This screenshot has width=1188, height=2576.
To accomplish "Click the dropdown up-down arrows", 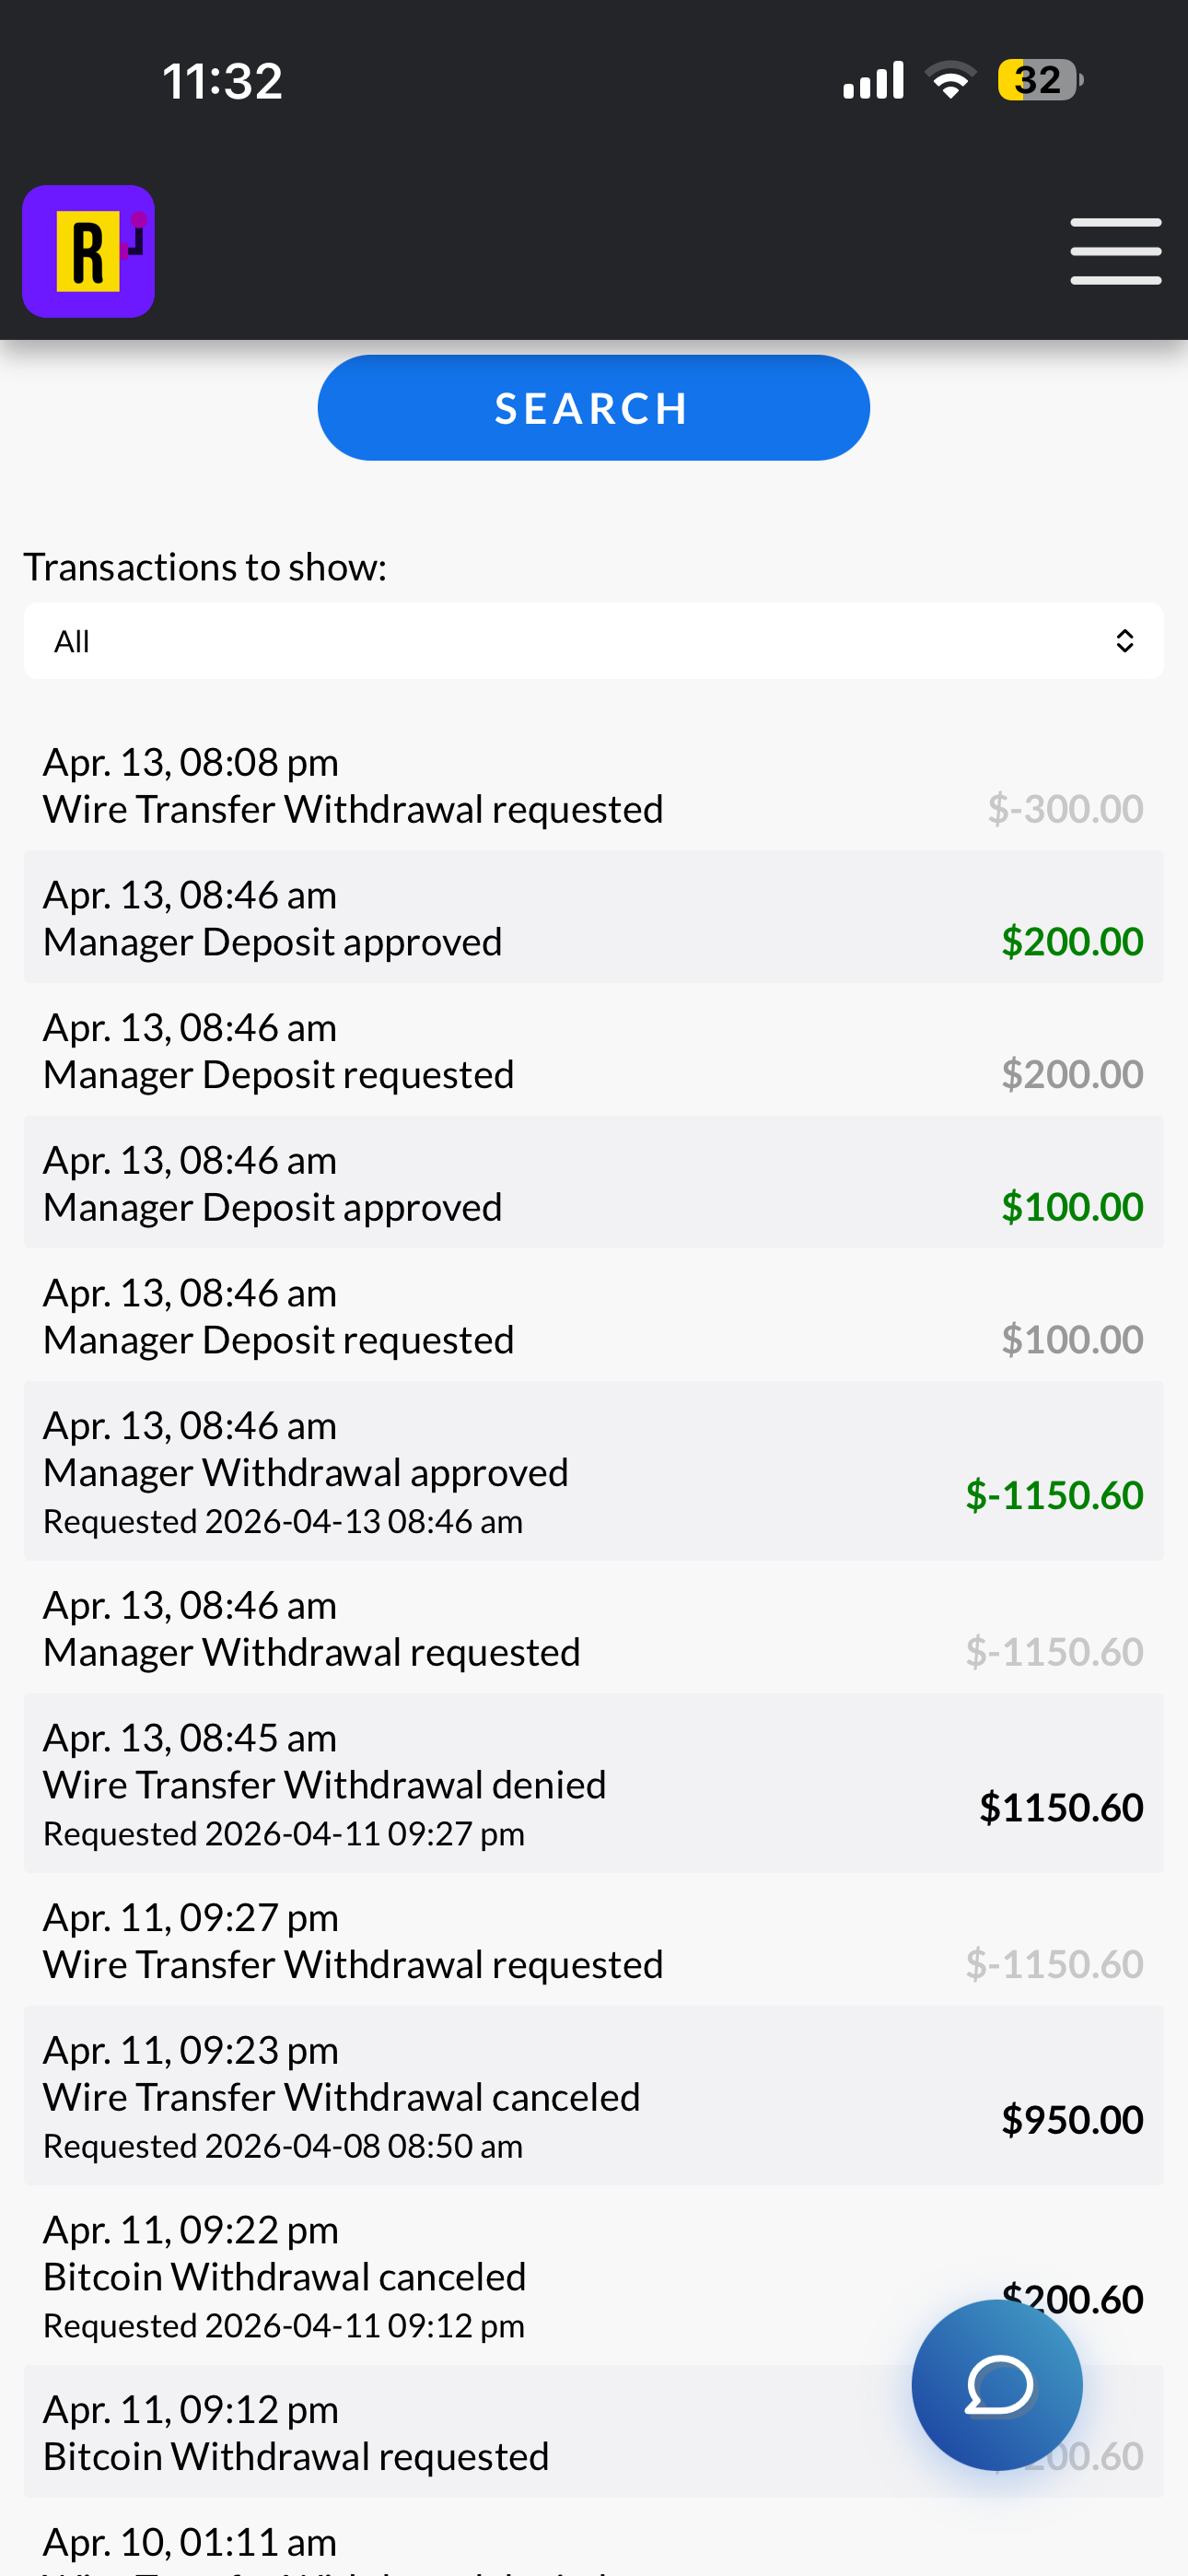I will [x=1124, y=641].
